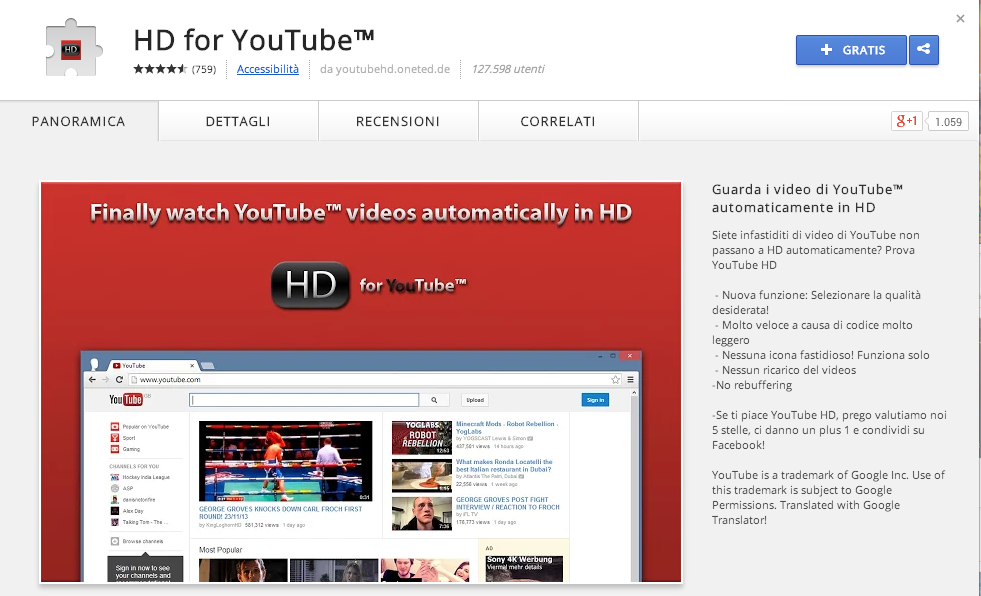This screenshot has width=981, height=596.
Task: Open the CORRELATI tab
Action: [x=558, y=121]
